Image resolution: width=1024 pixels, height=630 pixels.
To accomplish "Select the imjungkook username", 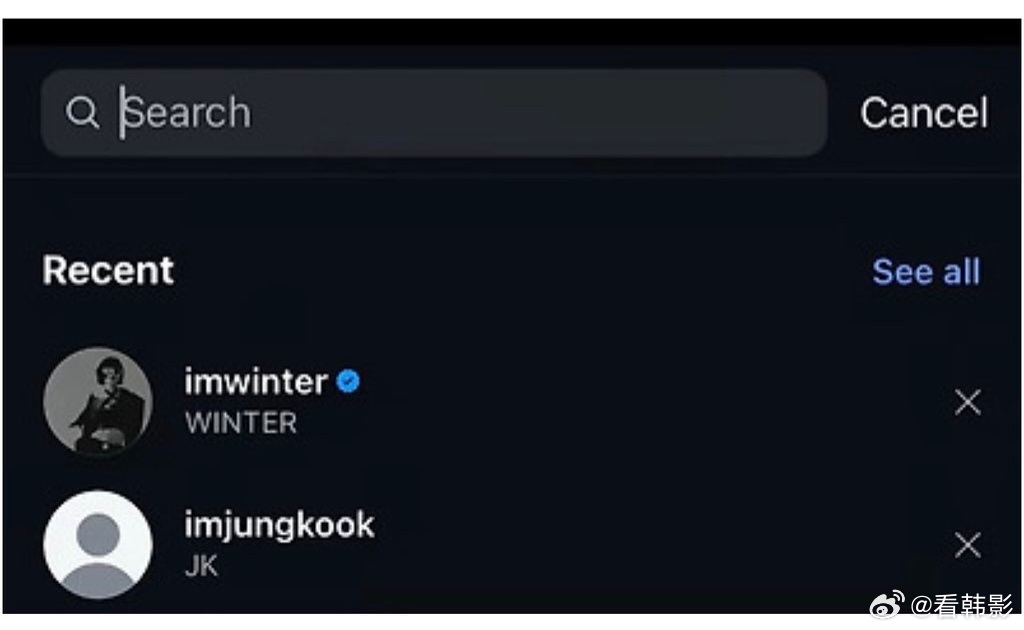I will pos(279,525).
